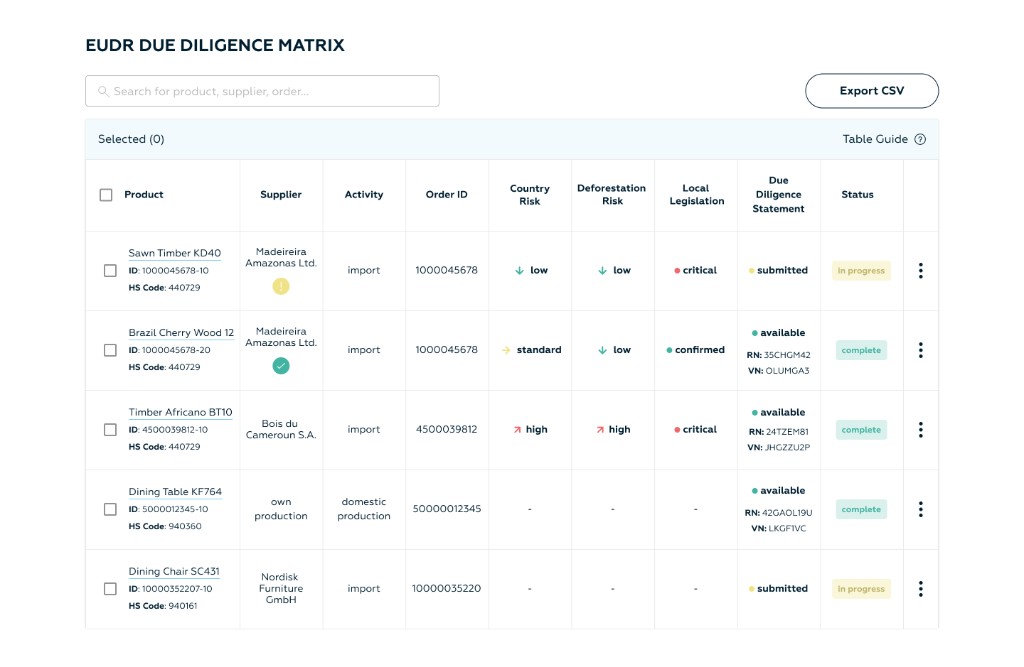
Task: Click the Activity column header
Action: click(364, 195)
